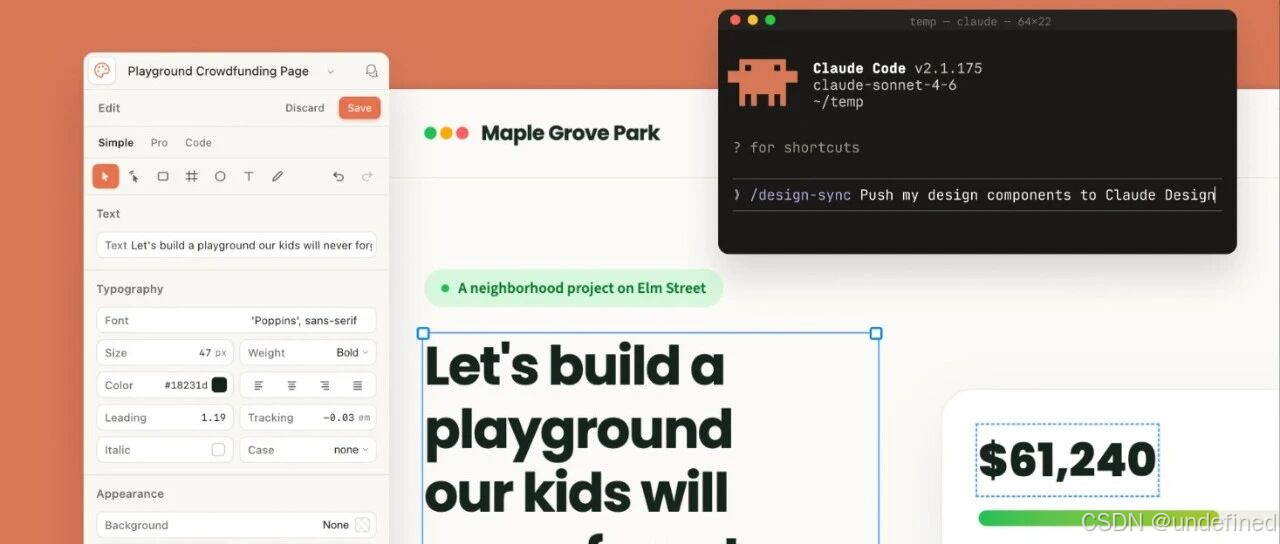
Task: Expand the Playground Crowdfunding Page title dropdown
Action: (x=331, y=71)
